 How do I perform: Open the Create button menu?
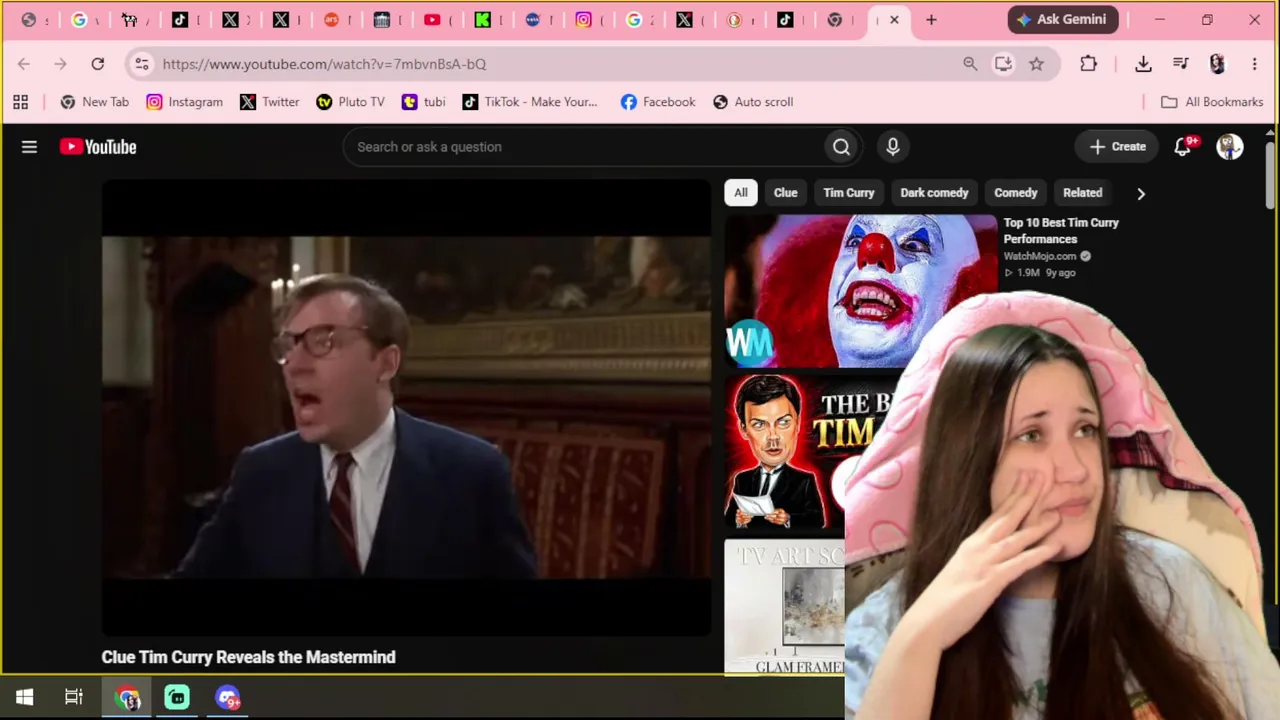[x=1118, y=147]
